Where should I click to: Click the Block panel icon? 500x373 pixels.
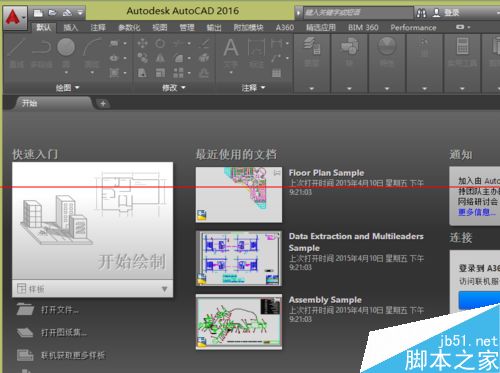349,46
